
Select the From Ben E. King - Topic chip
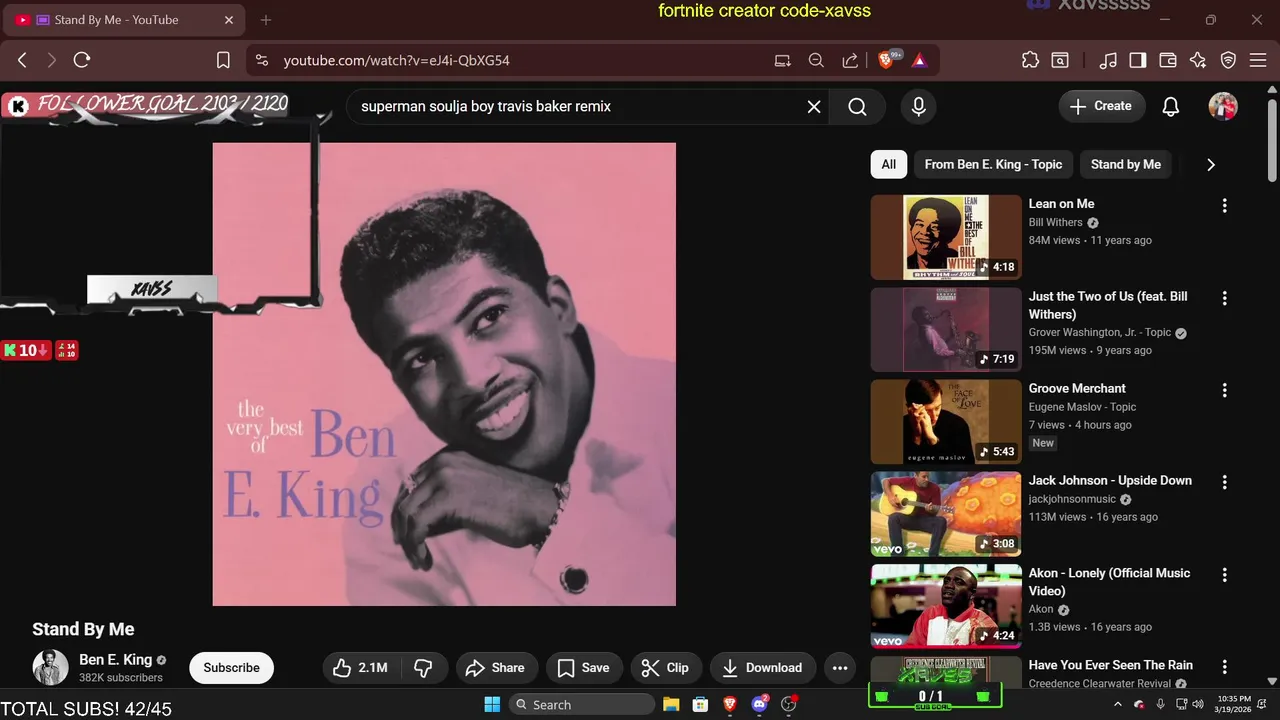click(993, 164)
